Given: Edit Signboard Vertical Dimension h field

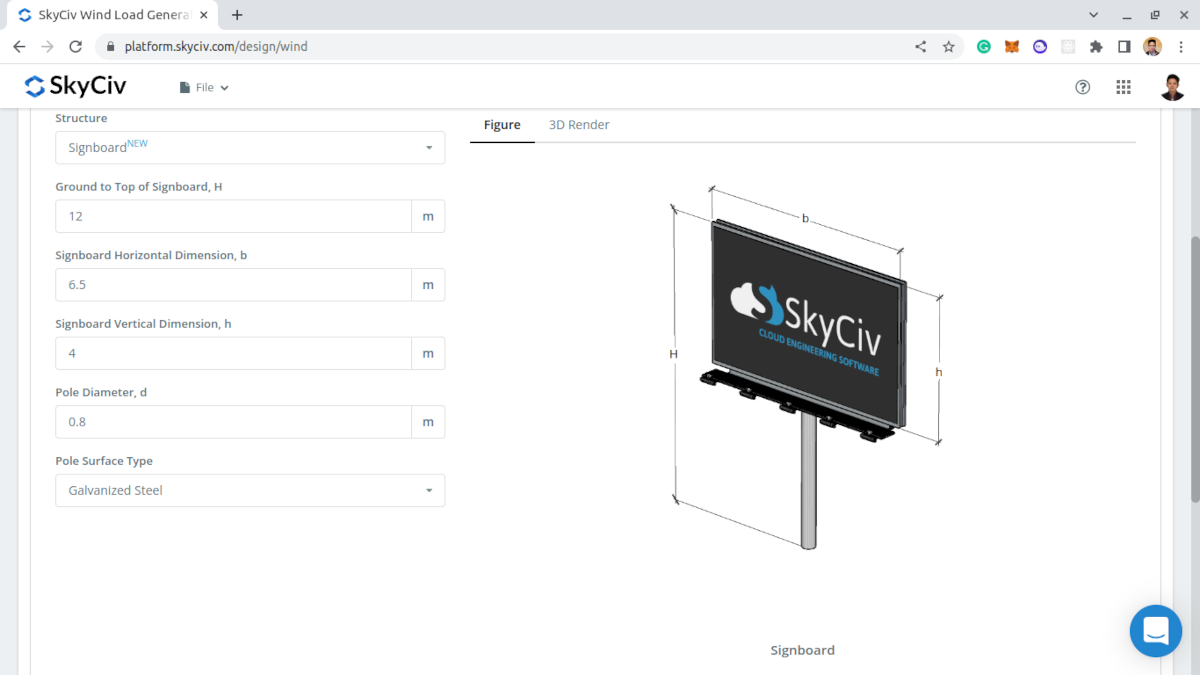Looking at the screenshot, I should 233,353.
